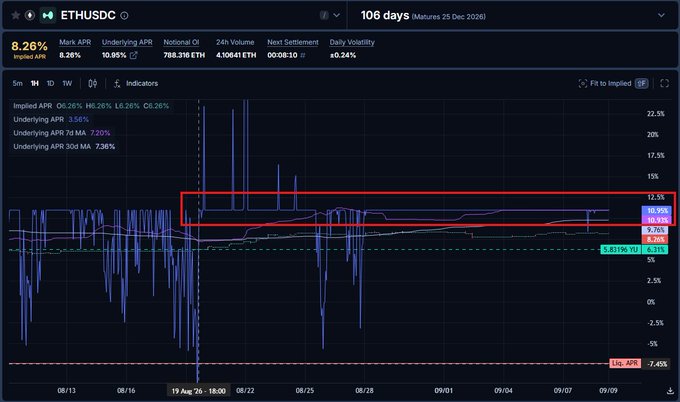Click the Ethereum token icon
Image resolution: width=680 pixels, height=402 pixels.
(29, 16)
